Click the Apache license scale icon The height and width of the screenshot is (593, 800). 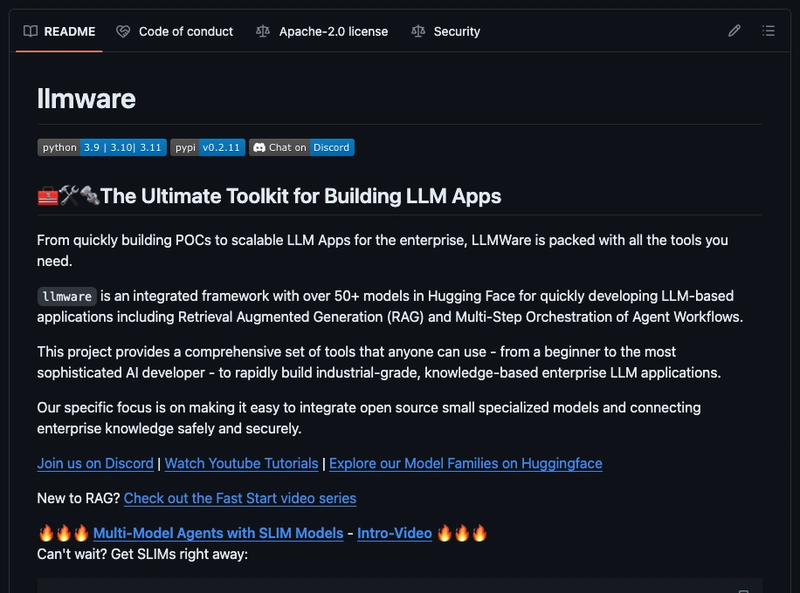[x=263, y=32]
